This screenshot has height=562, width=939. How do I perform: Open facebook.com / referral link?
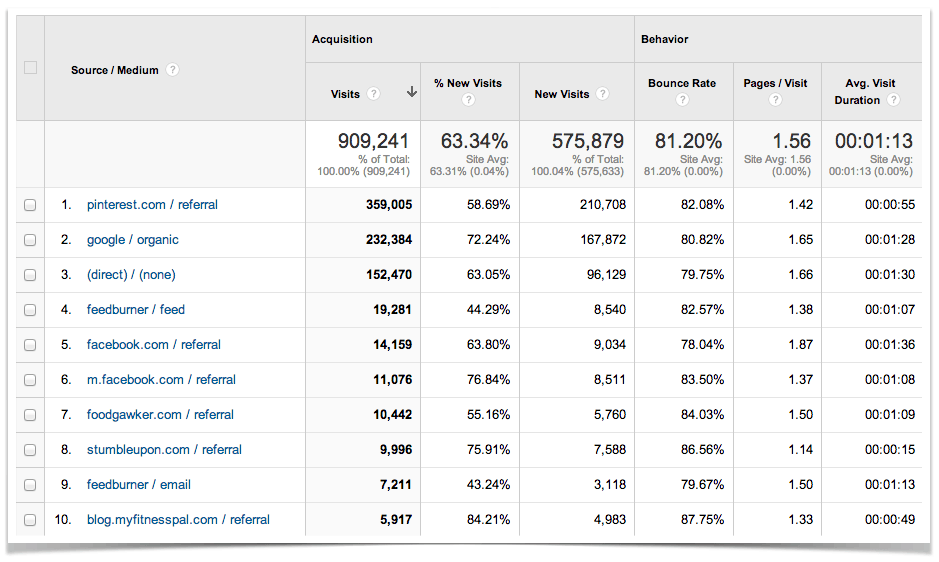[154, 345]
